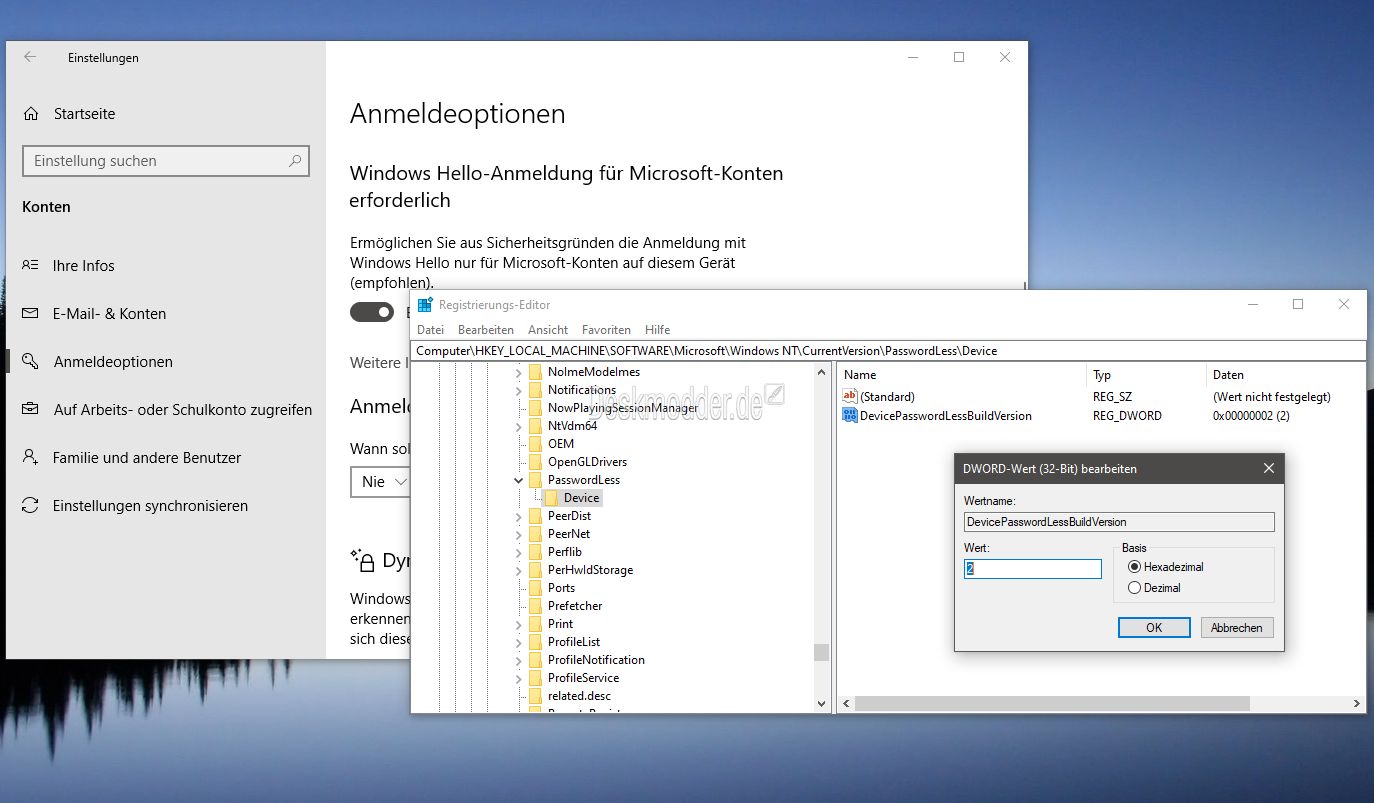This screenshot has height=803, width=1374.
Task: Close the DWORD-Wert bearbeiten dialog with X
Action: 1268,468
